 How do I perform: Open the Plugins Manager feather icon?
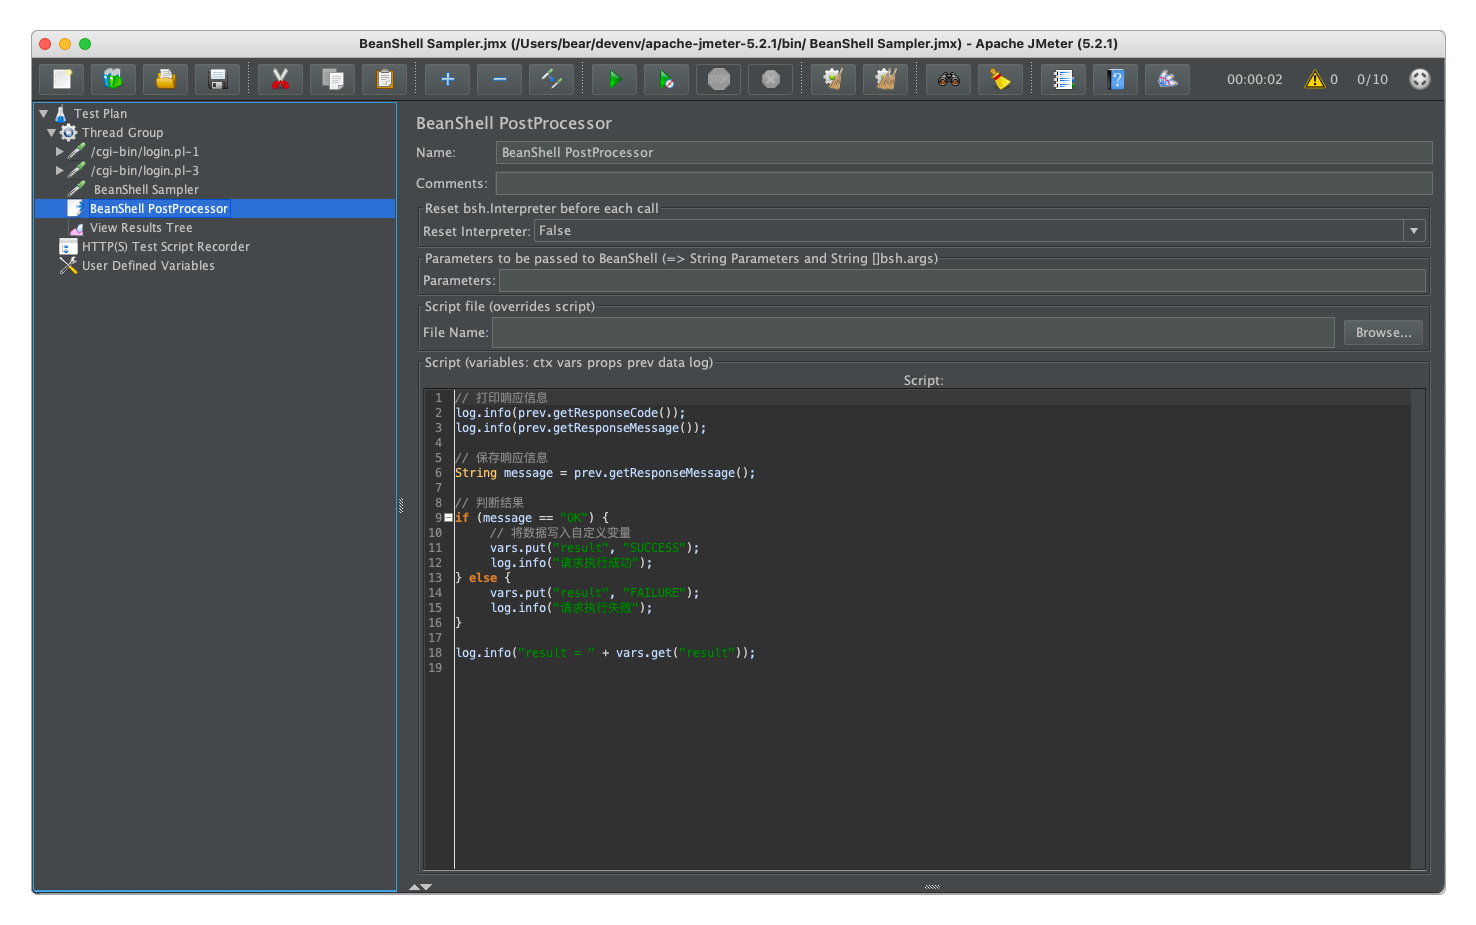click(x=1168, y=79)
